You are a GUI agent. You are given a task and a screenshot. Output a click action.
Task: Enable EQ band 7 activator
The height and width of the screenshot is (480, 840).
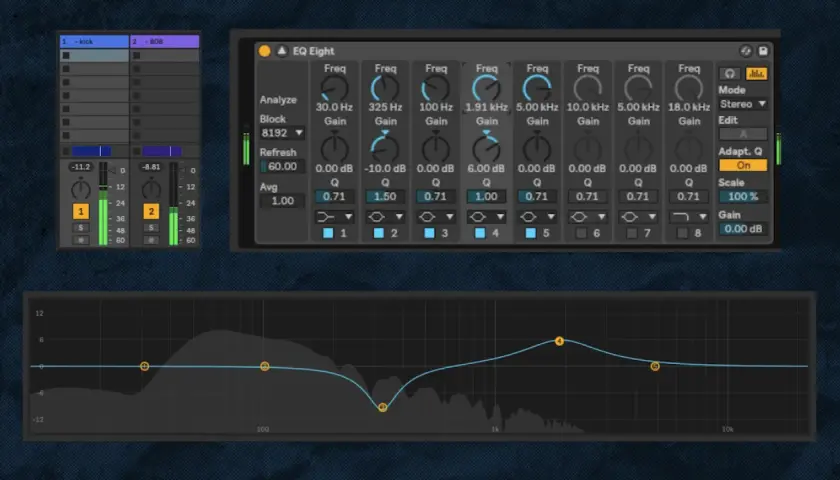click(x=632, y=233)
